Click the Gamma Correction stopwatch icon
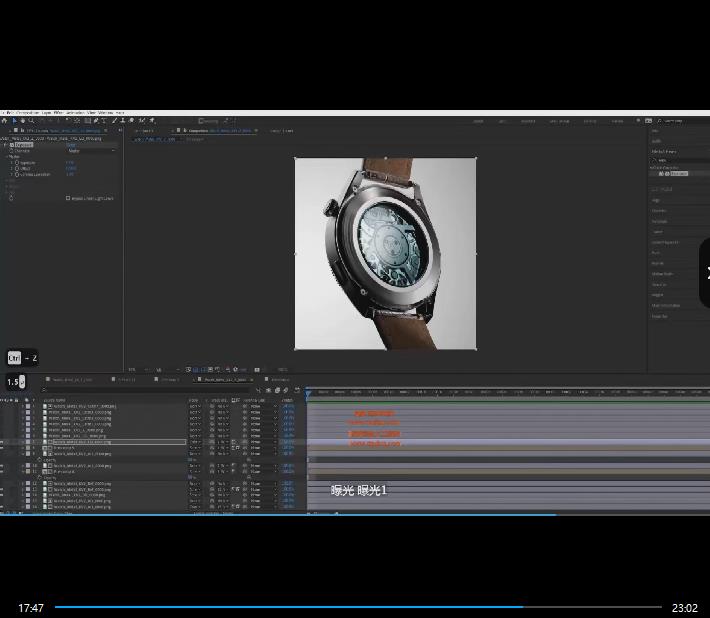The width and height of the screenshot is (710, 618). tap(17, 174)
